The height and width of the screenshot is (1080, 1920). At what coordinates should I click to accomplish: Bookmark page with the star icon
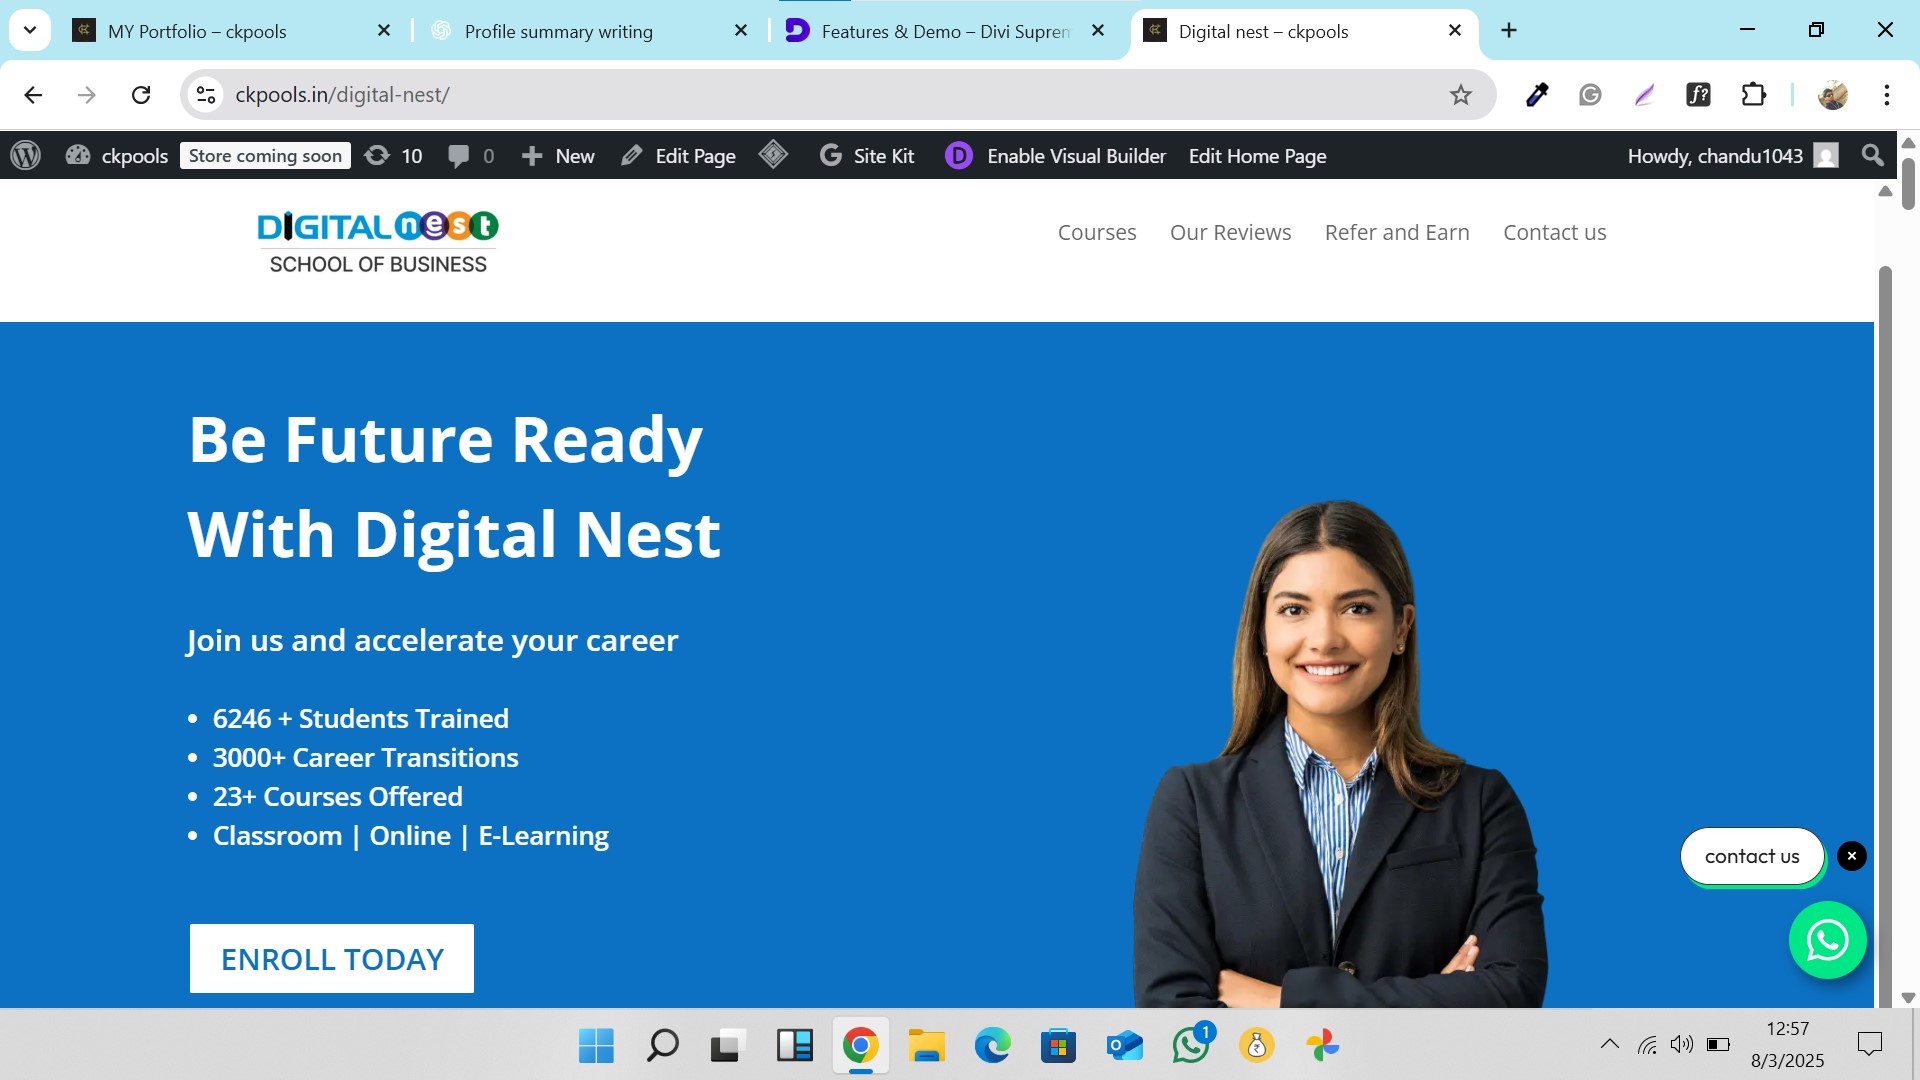pos(1461,95)
